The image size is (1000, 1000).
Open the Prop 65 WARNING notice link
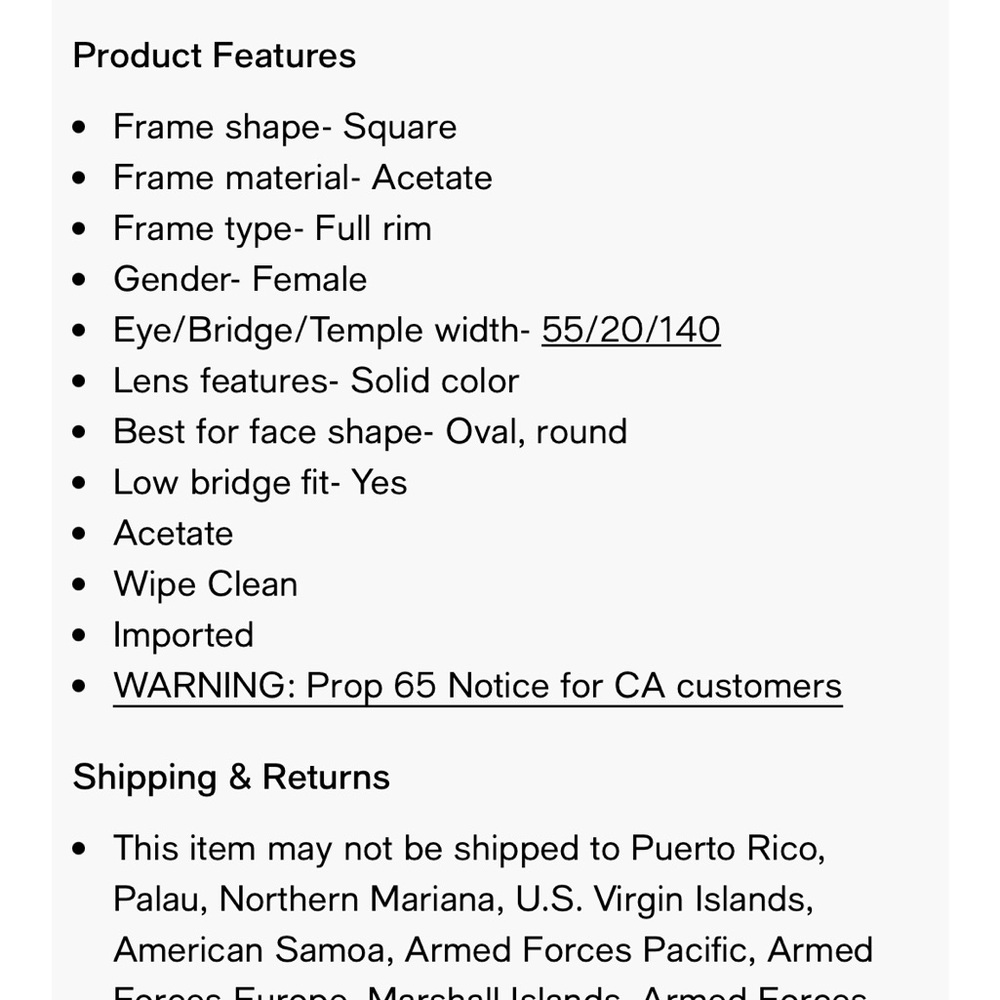[478, 686]
